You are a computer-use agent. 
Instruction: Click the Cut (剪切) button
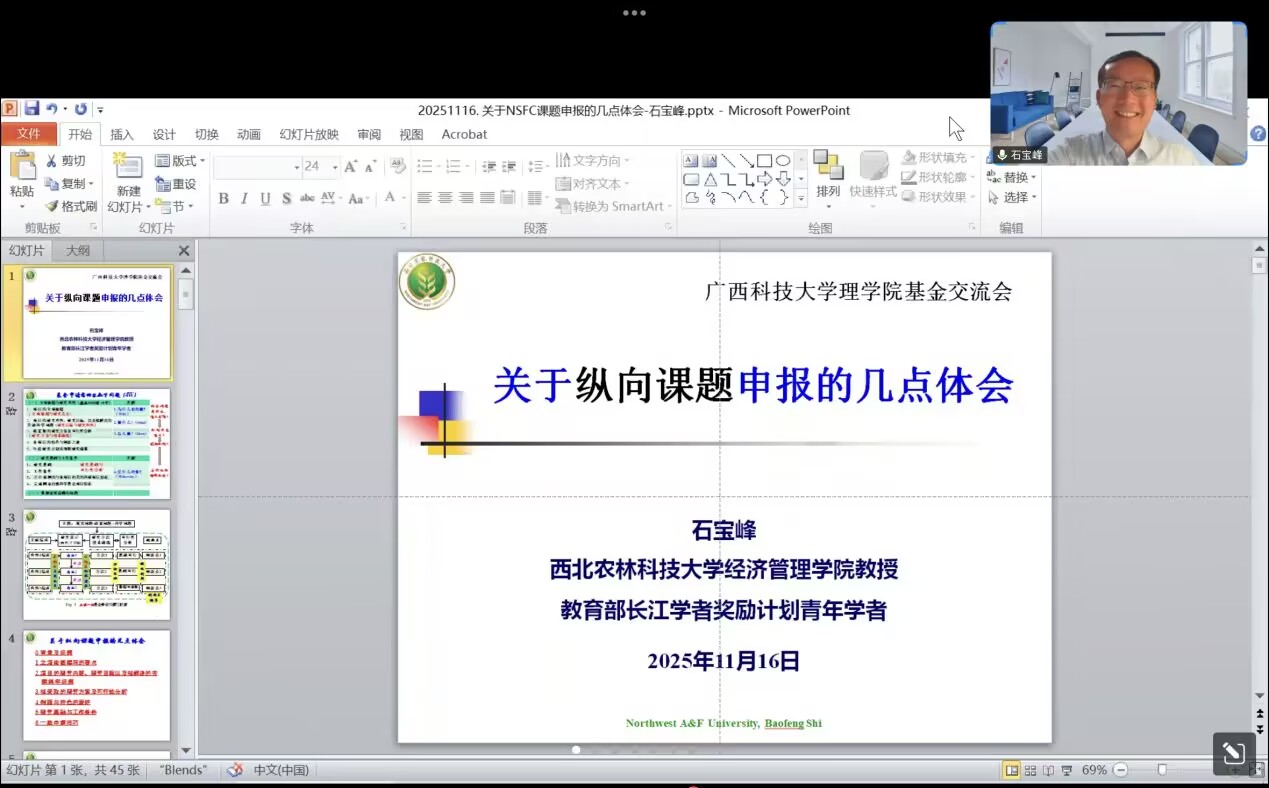[x=66, y=161]
